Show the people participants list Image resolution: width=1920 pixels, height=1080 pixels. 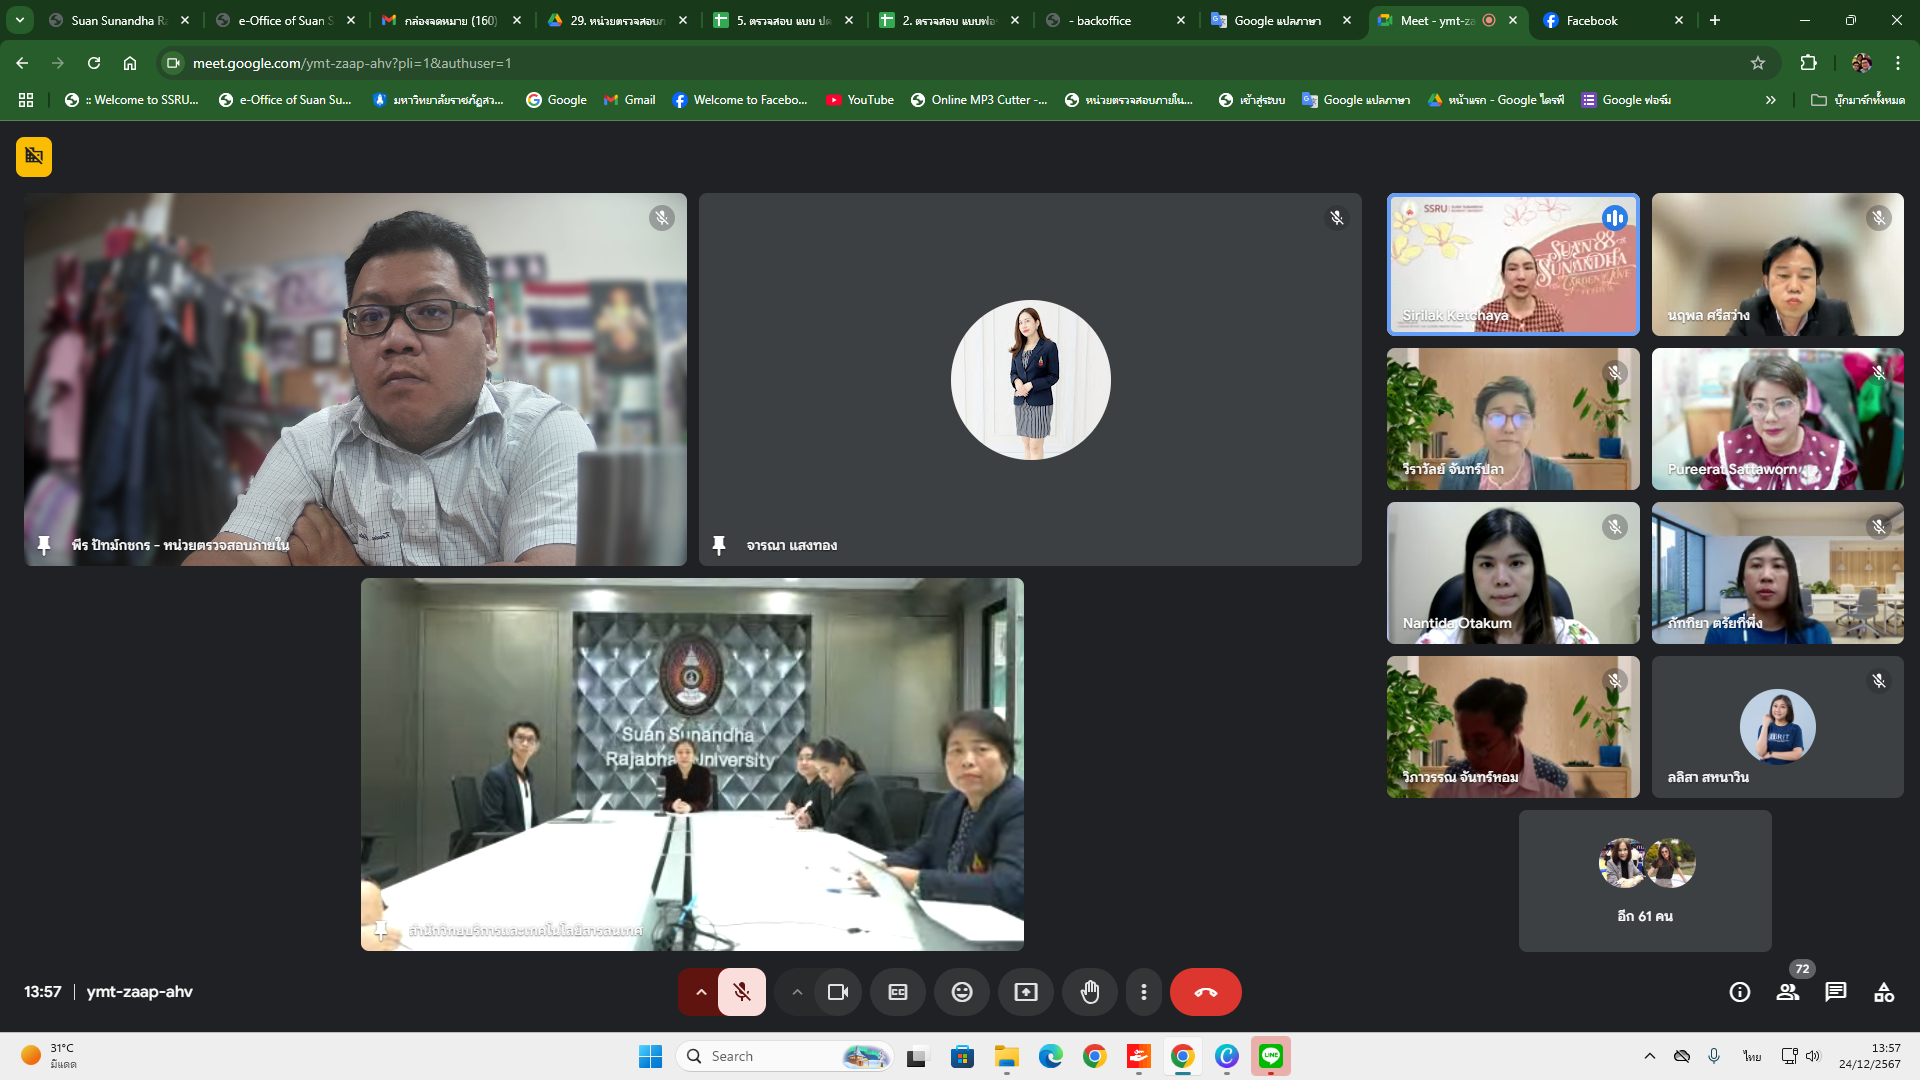(1787, 992)
